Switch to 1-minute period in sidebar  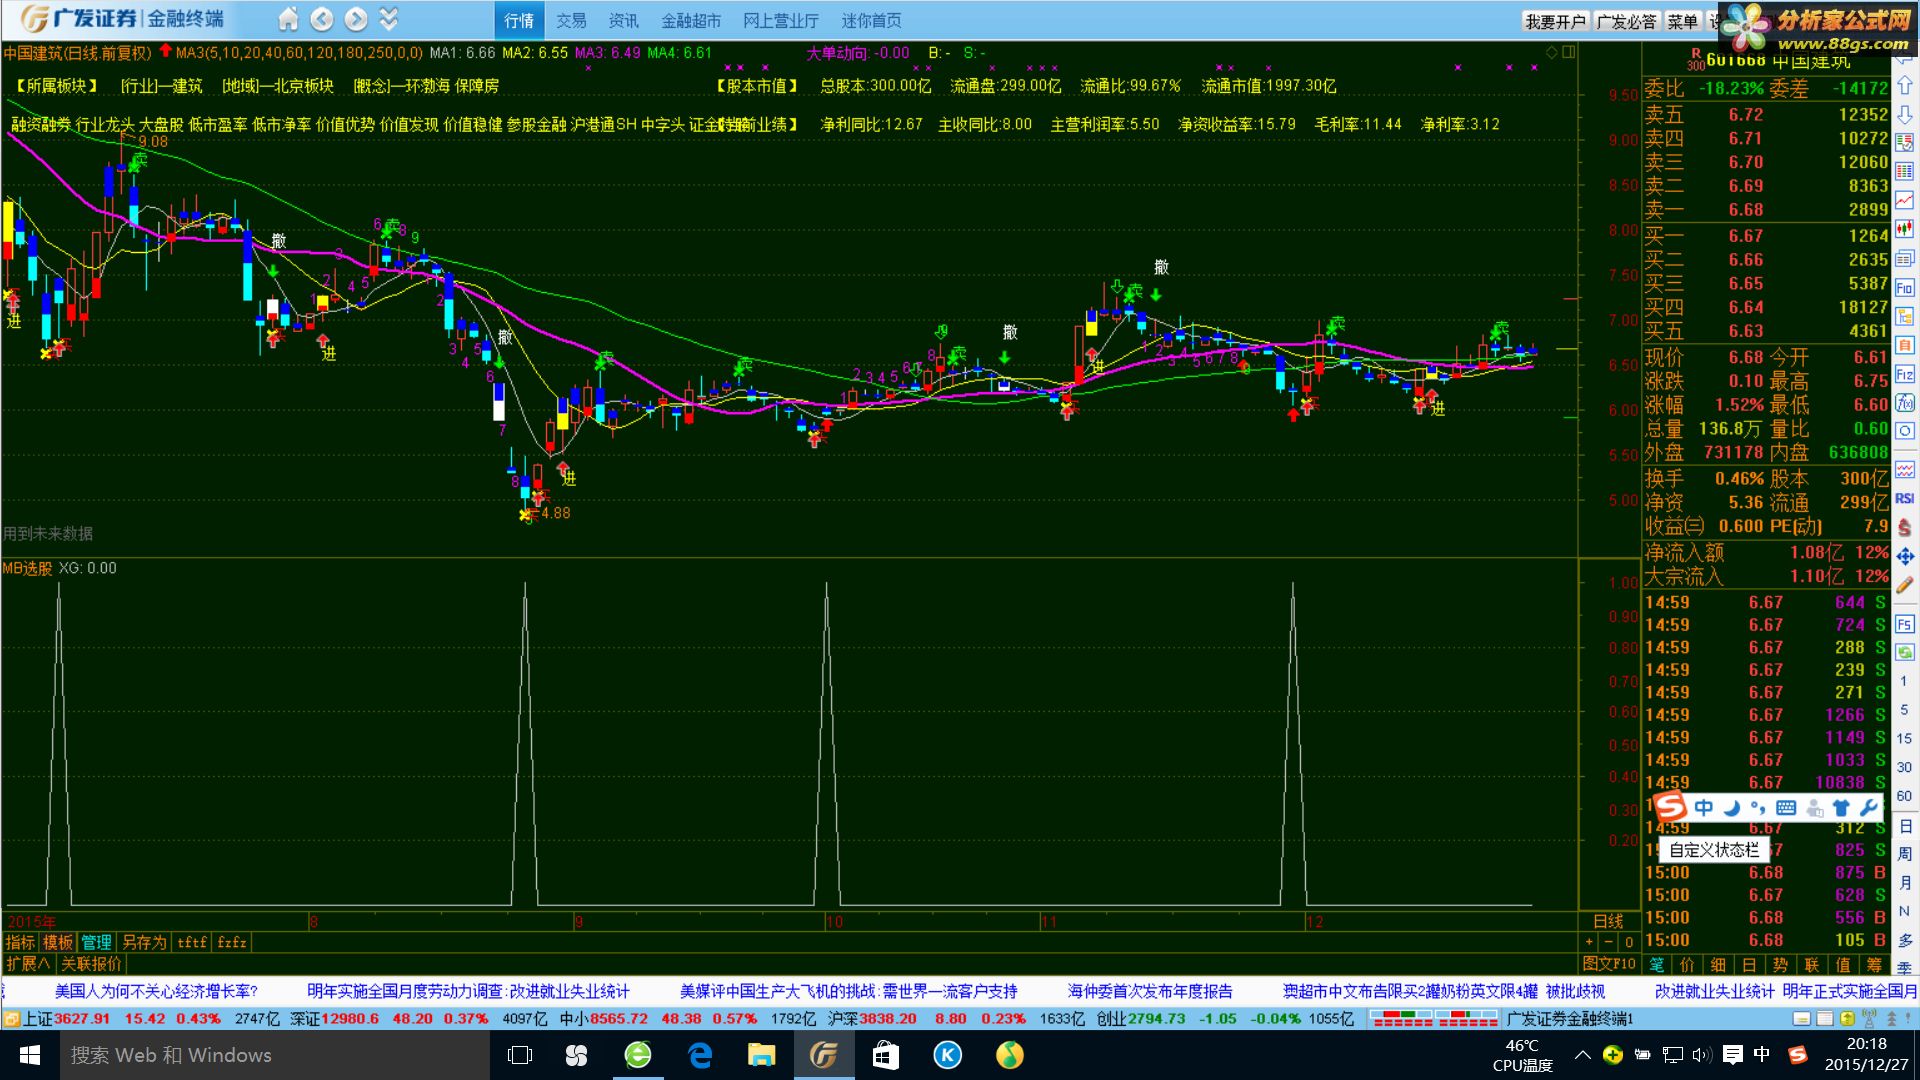1904,681
